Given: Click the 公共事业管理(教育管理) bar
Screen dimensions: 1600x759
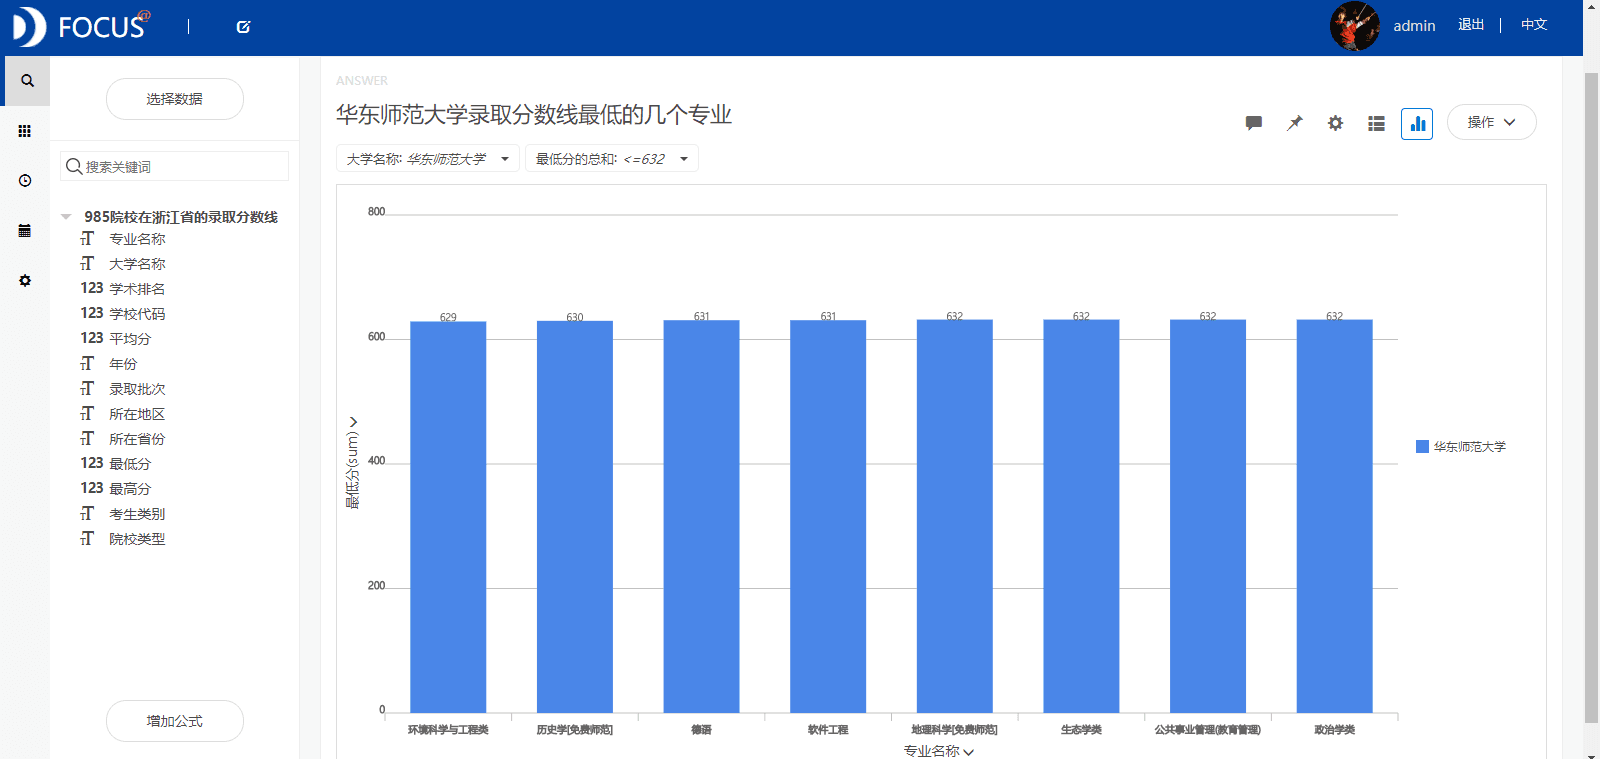Looking at the screenshot, I should [1208, 516].
